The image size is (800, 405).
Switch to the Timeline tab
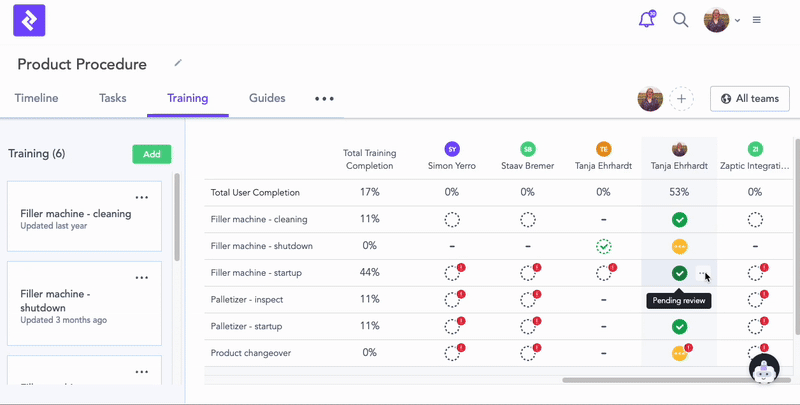point(36,98)
